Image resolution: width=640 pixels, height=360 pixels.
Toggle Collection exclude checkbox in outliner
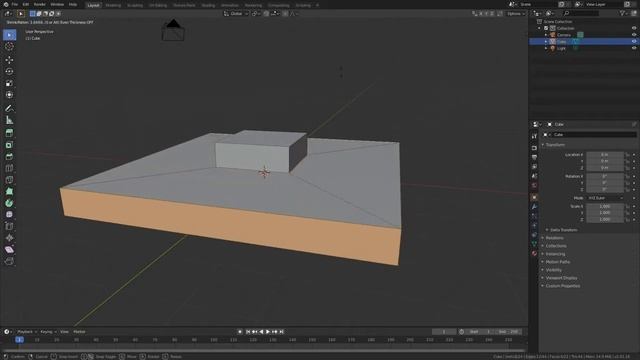click(x=546, y=28)
